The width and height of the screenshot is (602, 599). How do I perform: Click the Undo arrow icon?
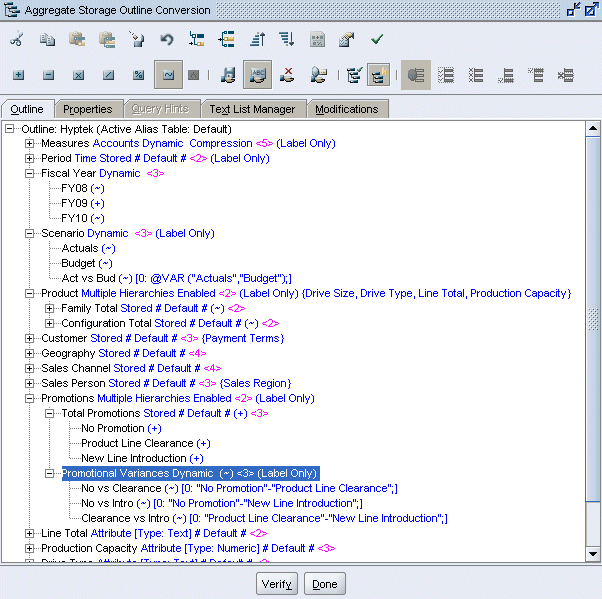(x=167, y=40)
